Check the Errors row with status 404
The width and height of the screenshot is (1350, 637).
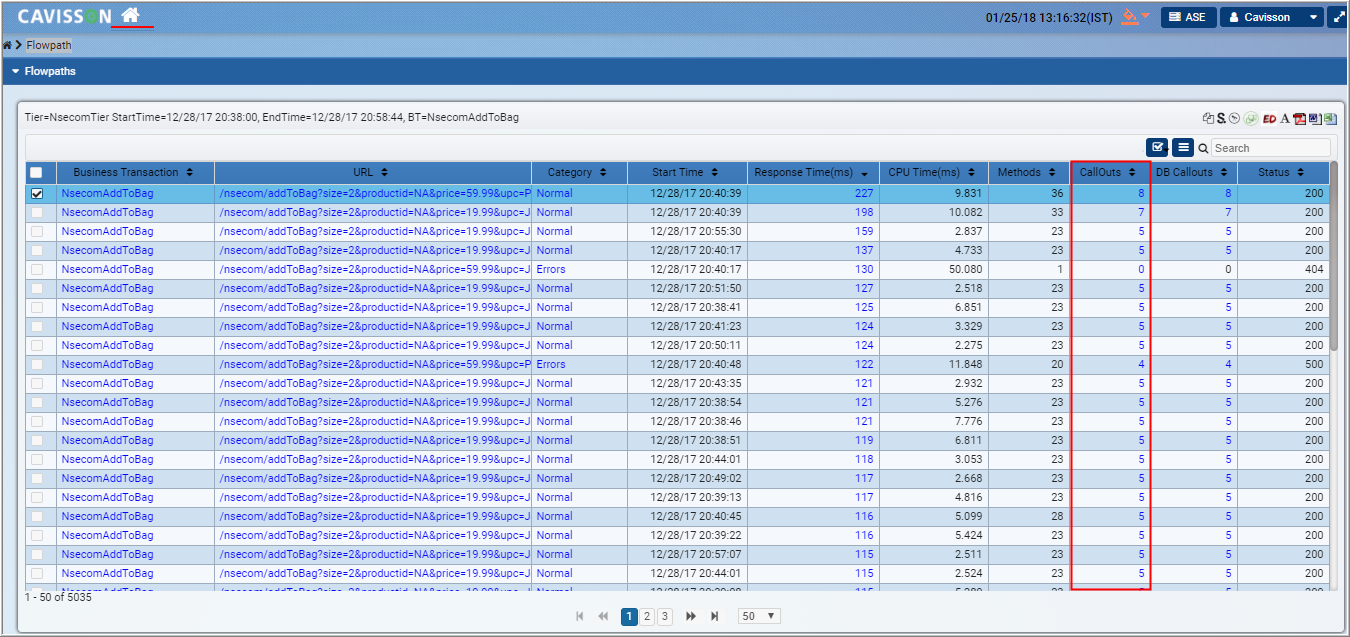[37, 270]
